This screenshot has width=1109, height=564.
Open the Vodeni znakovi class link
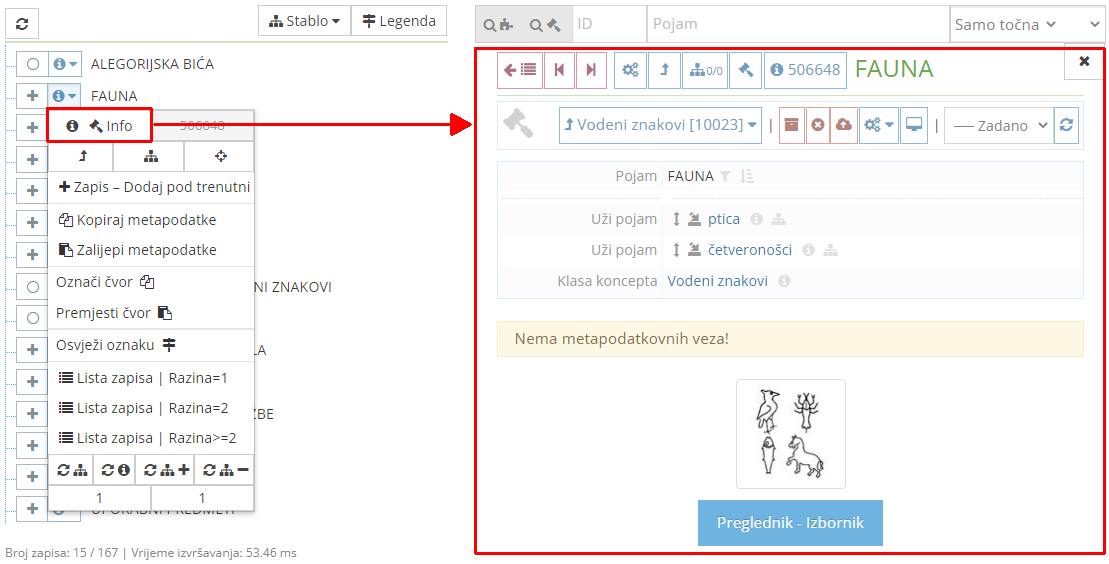pyautogui.click(x=718, y=281)
